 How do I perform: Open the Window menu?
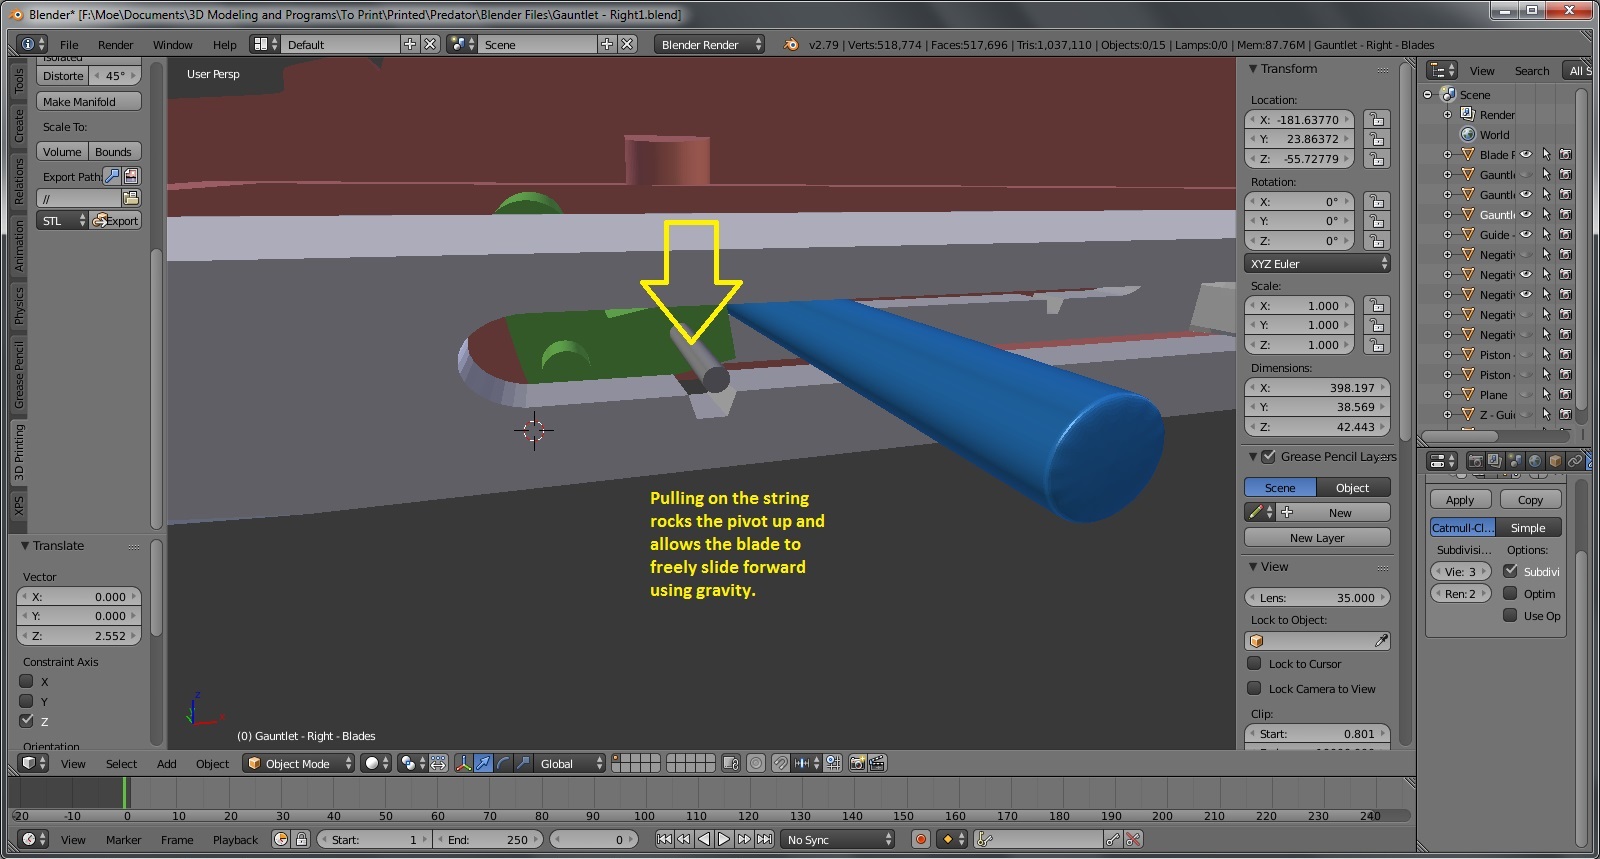coord(172,45)
